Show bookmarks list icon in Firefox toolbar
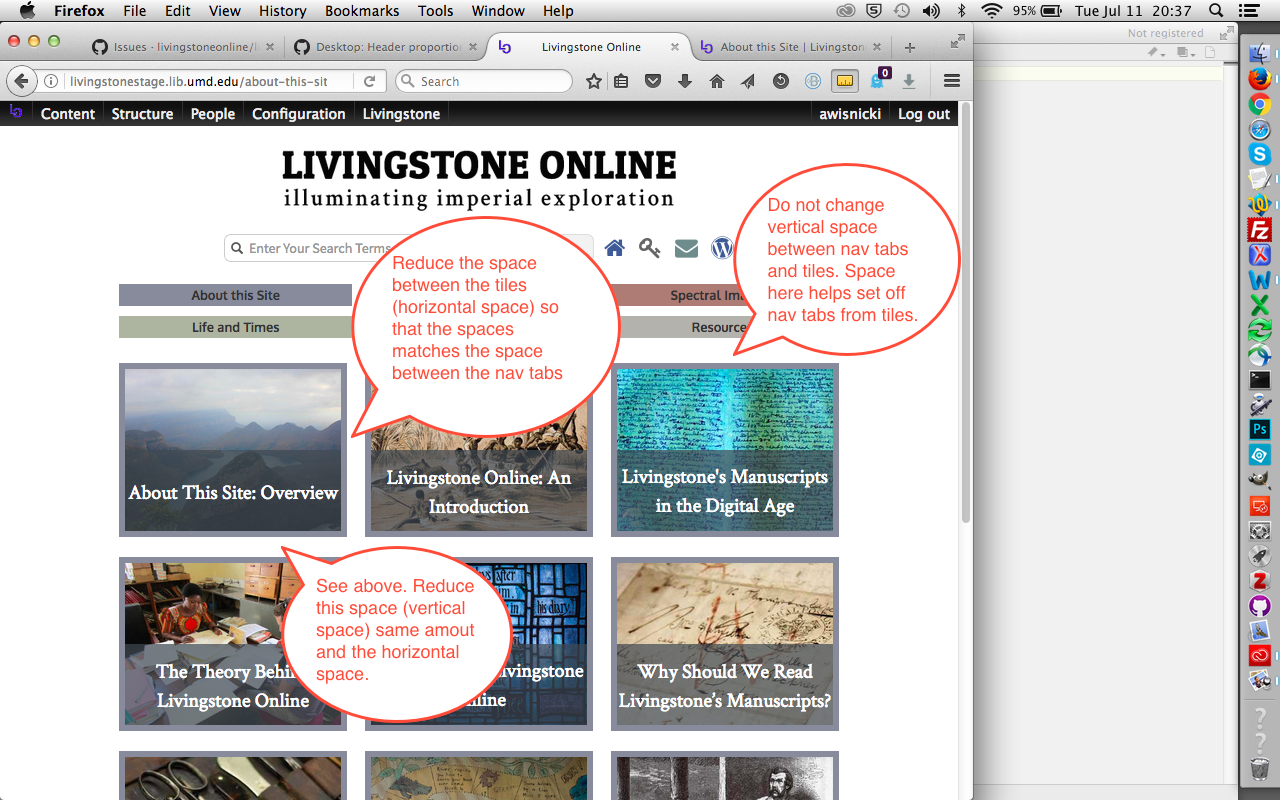The width and height of the screenshot is (1280, 800). click(x=621, y=81)
